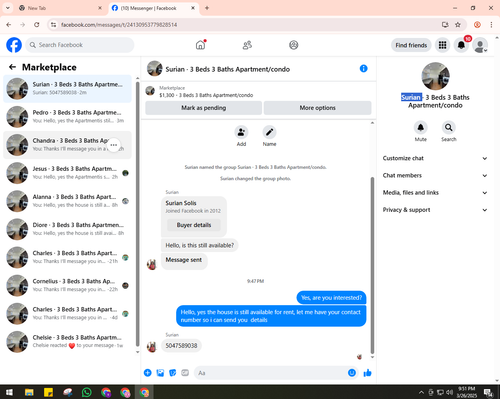Switch to the New Tab browser tab
Screen dimensions: 500x399
pos(60,8)
